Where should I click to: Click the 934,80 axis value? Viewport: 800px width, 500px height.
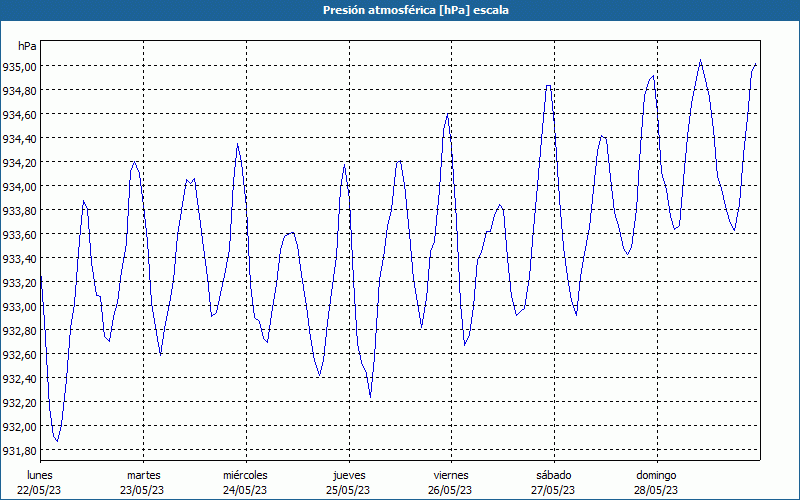(19, 90)
